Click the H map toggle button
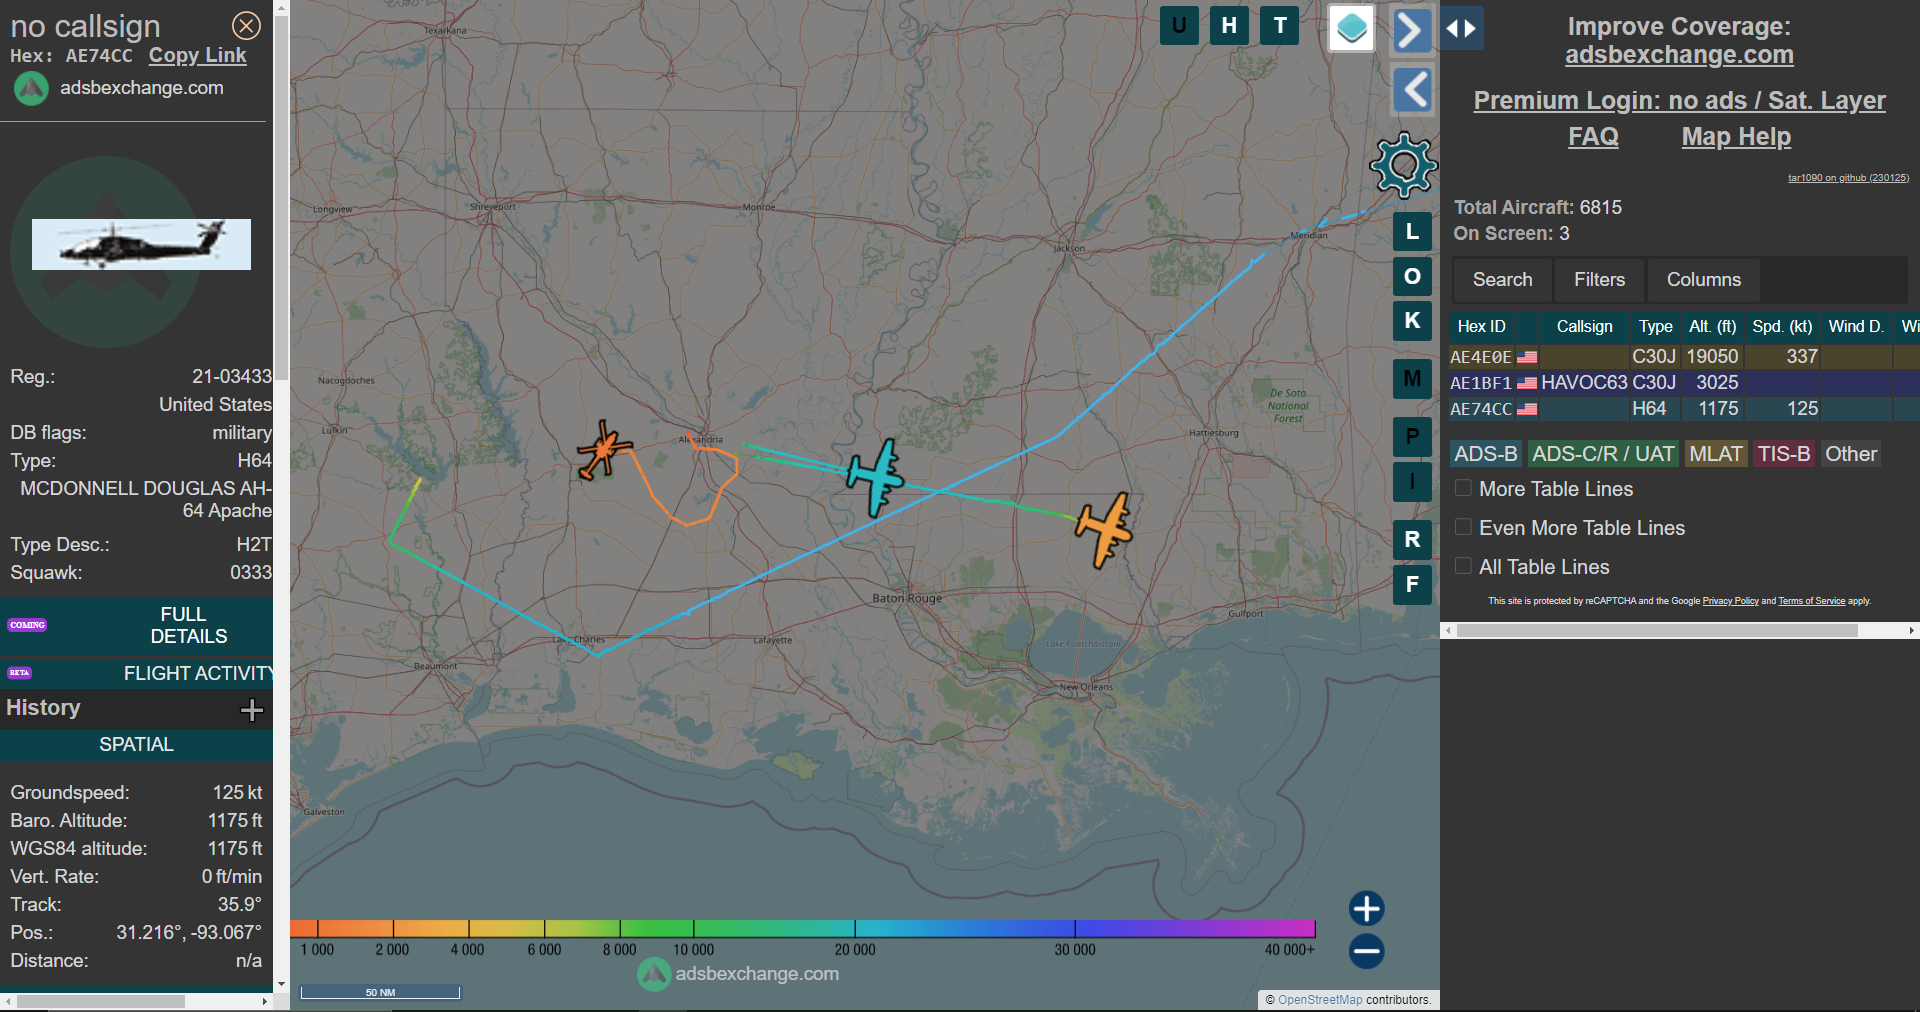Screen dimensions: 1920x1012 [x=1229, y=26]
